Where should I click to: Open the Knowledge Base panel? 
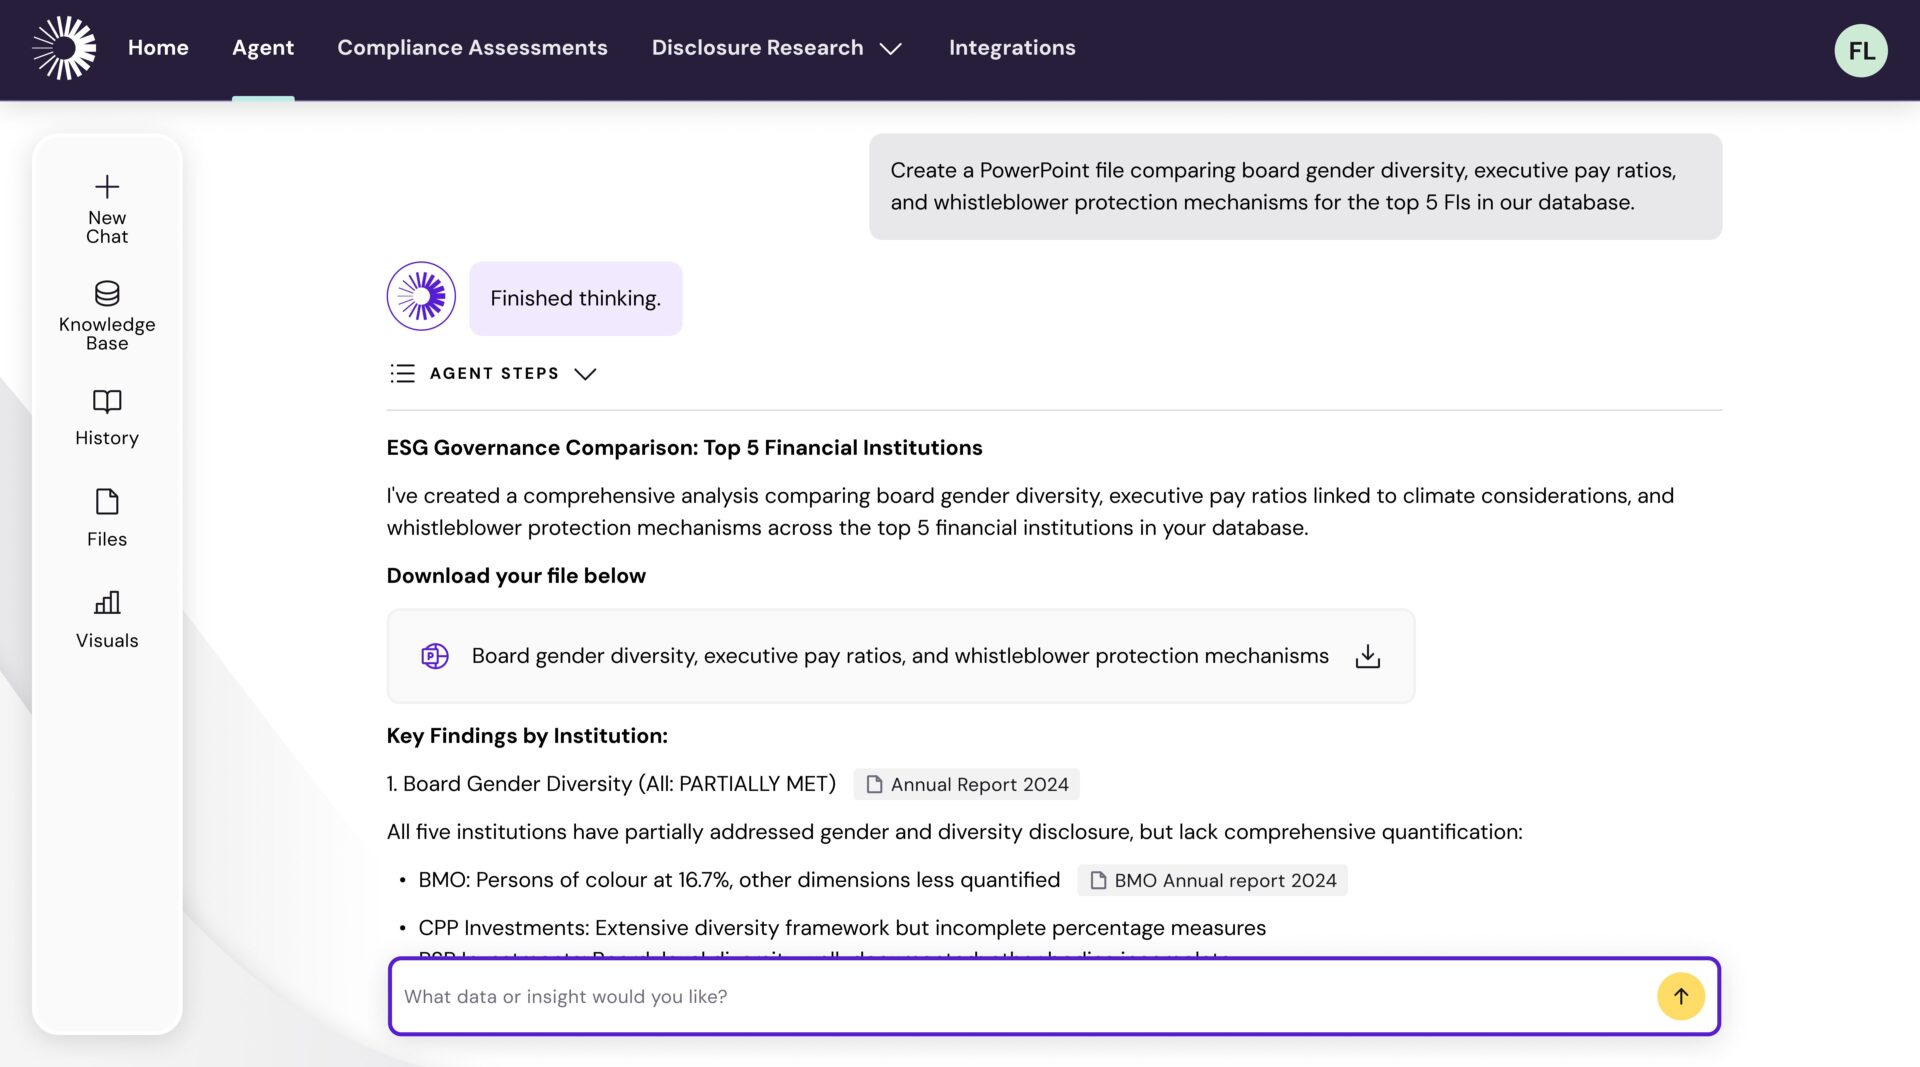tap(107, 315)
